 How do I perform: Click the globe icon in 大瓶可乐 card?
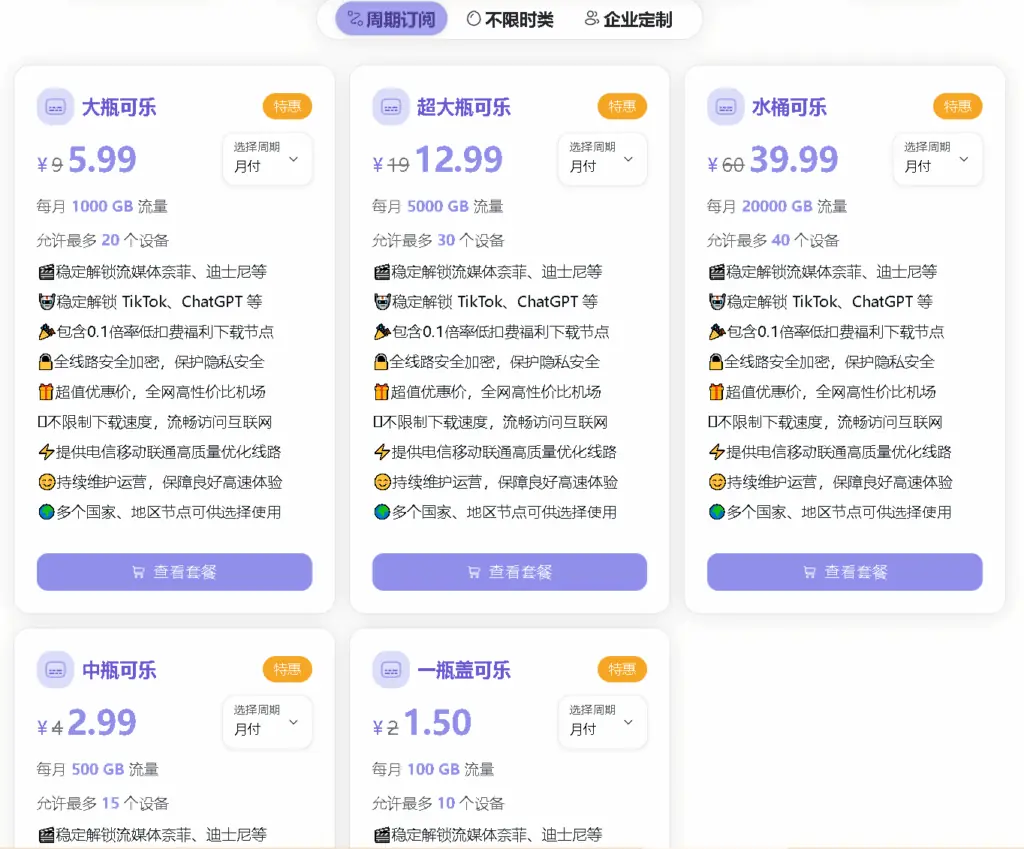pyautogui.click(x=46, y=512)
